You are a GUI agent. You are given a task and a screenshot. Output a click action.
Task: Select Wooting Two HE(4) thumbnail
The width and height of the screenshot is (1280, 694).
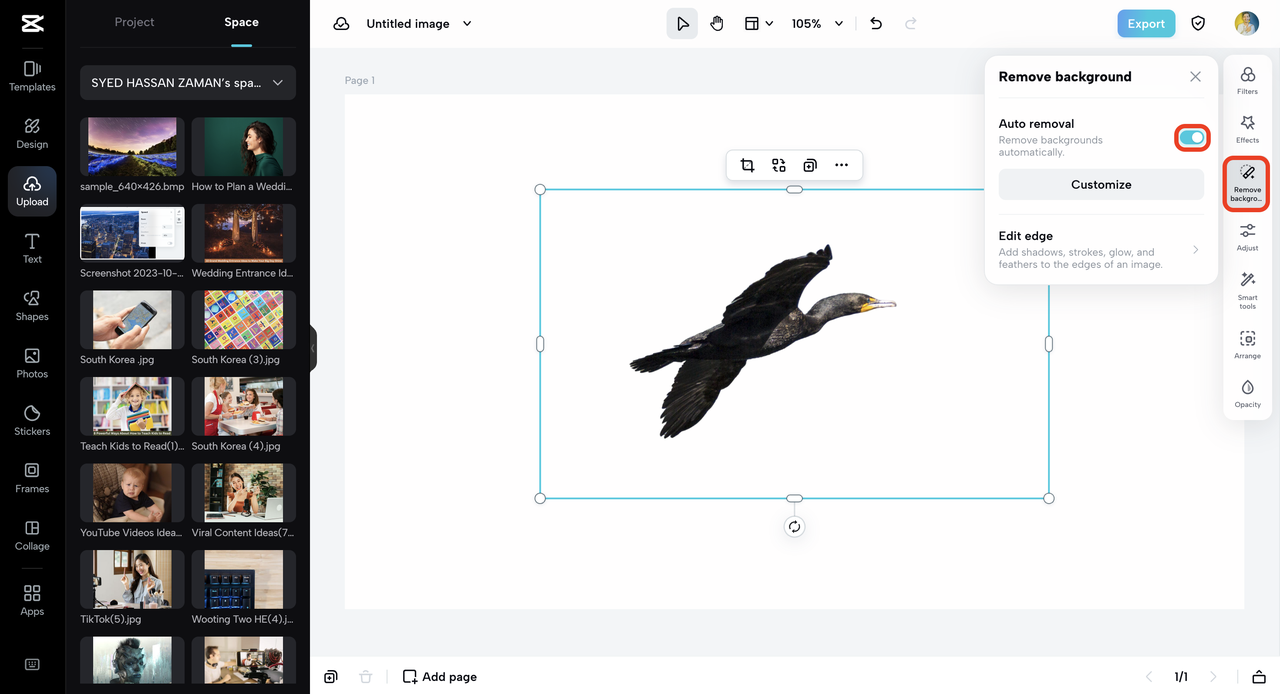pyautogui.click(x=244, y=579)
